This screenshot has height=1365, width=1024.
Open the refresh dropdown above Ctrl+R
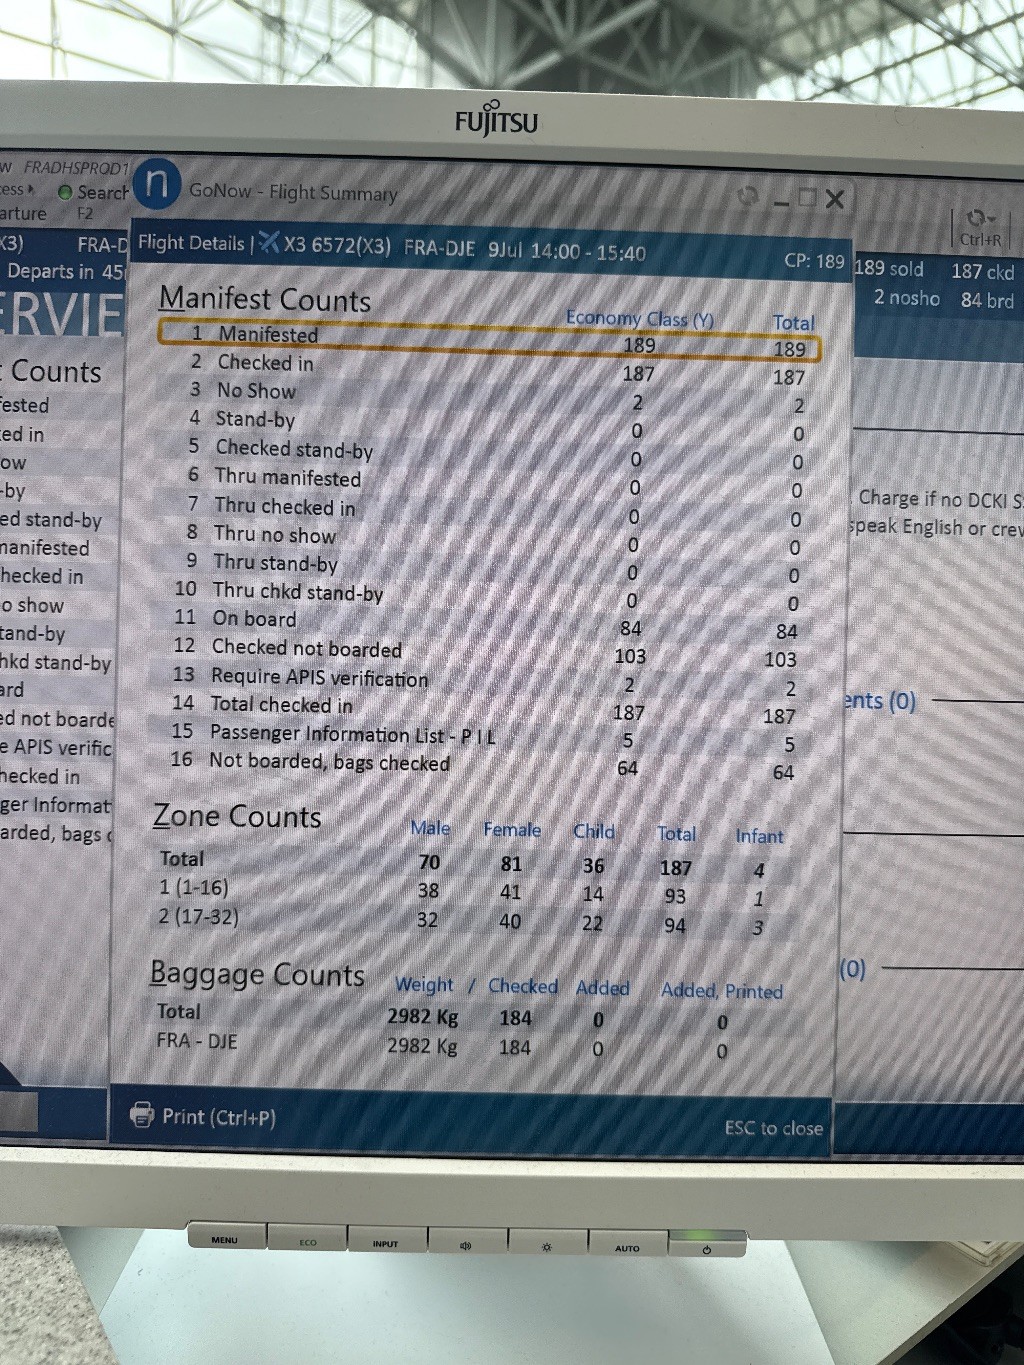click(980, 218)
